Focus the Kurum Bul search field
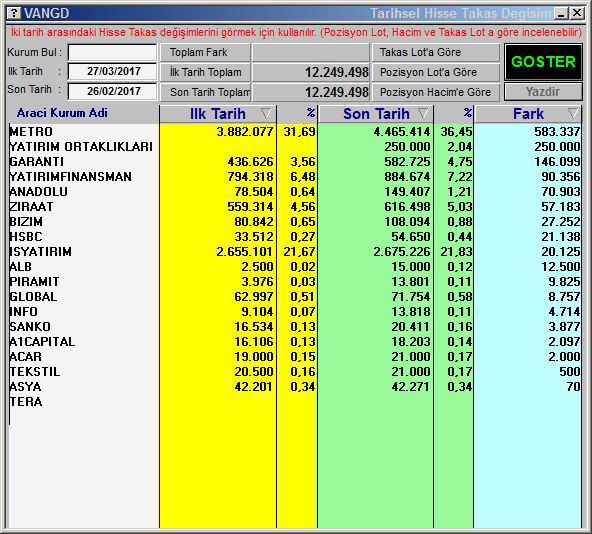The image size is (592, 534). 113,52
